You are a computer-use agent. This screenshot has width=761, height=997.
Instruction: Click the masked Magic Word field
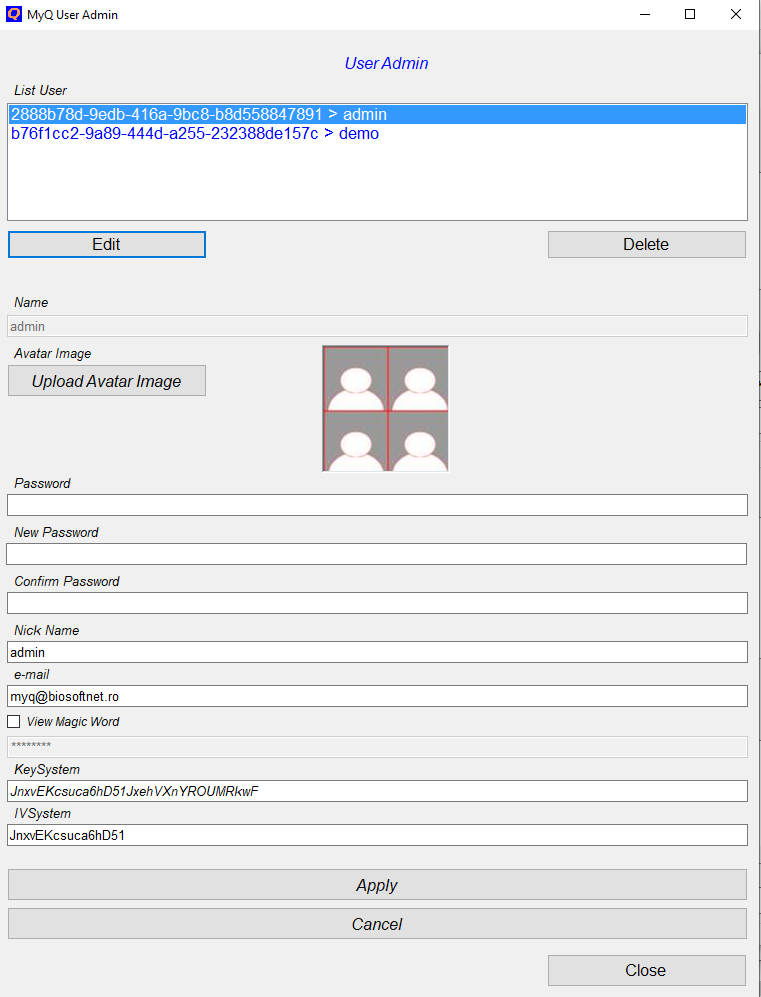point(378,746)
